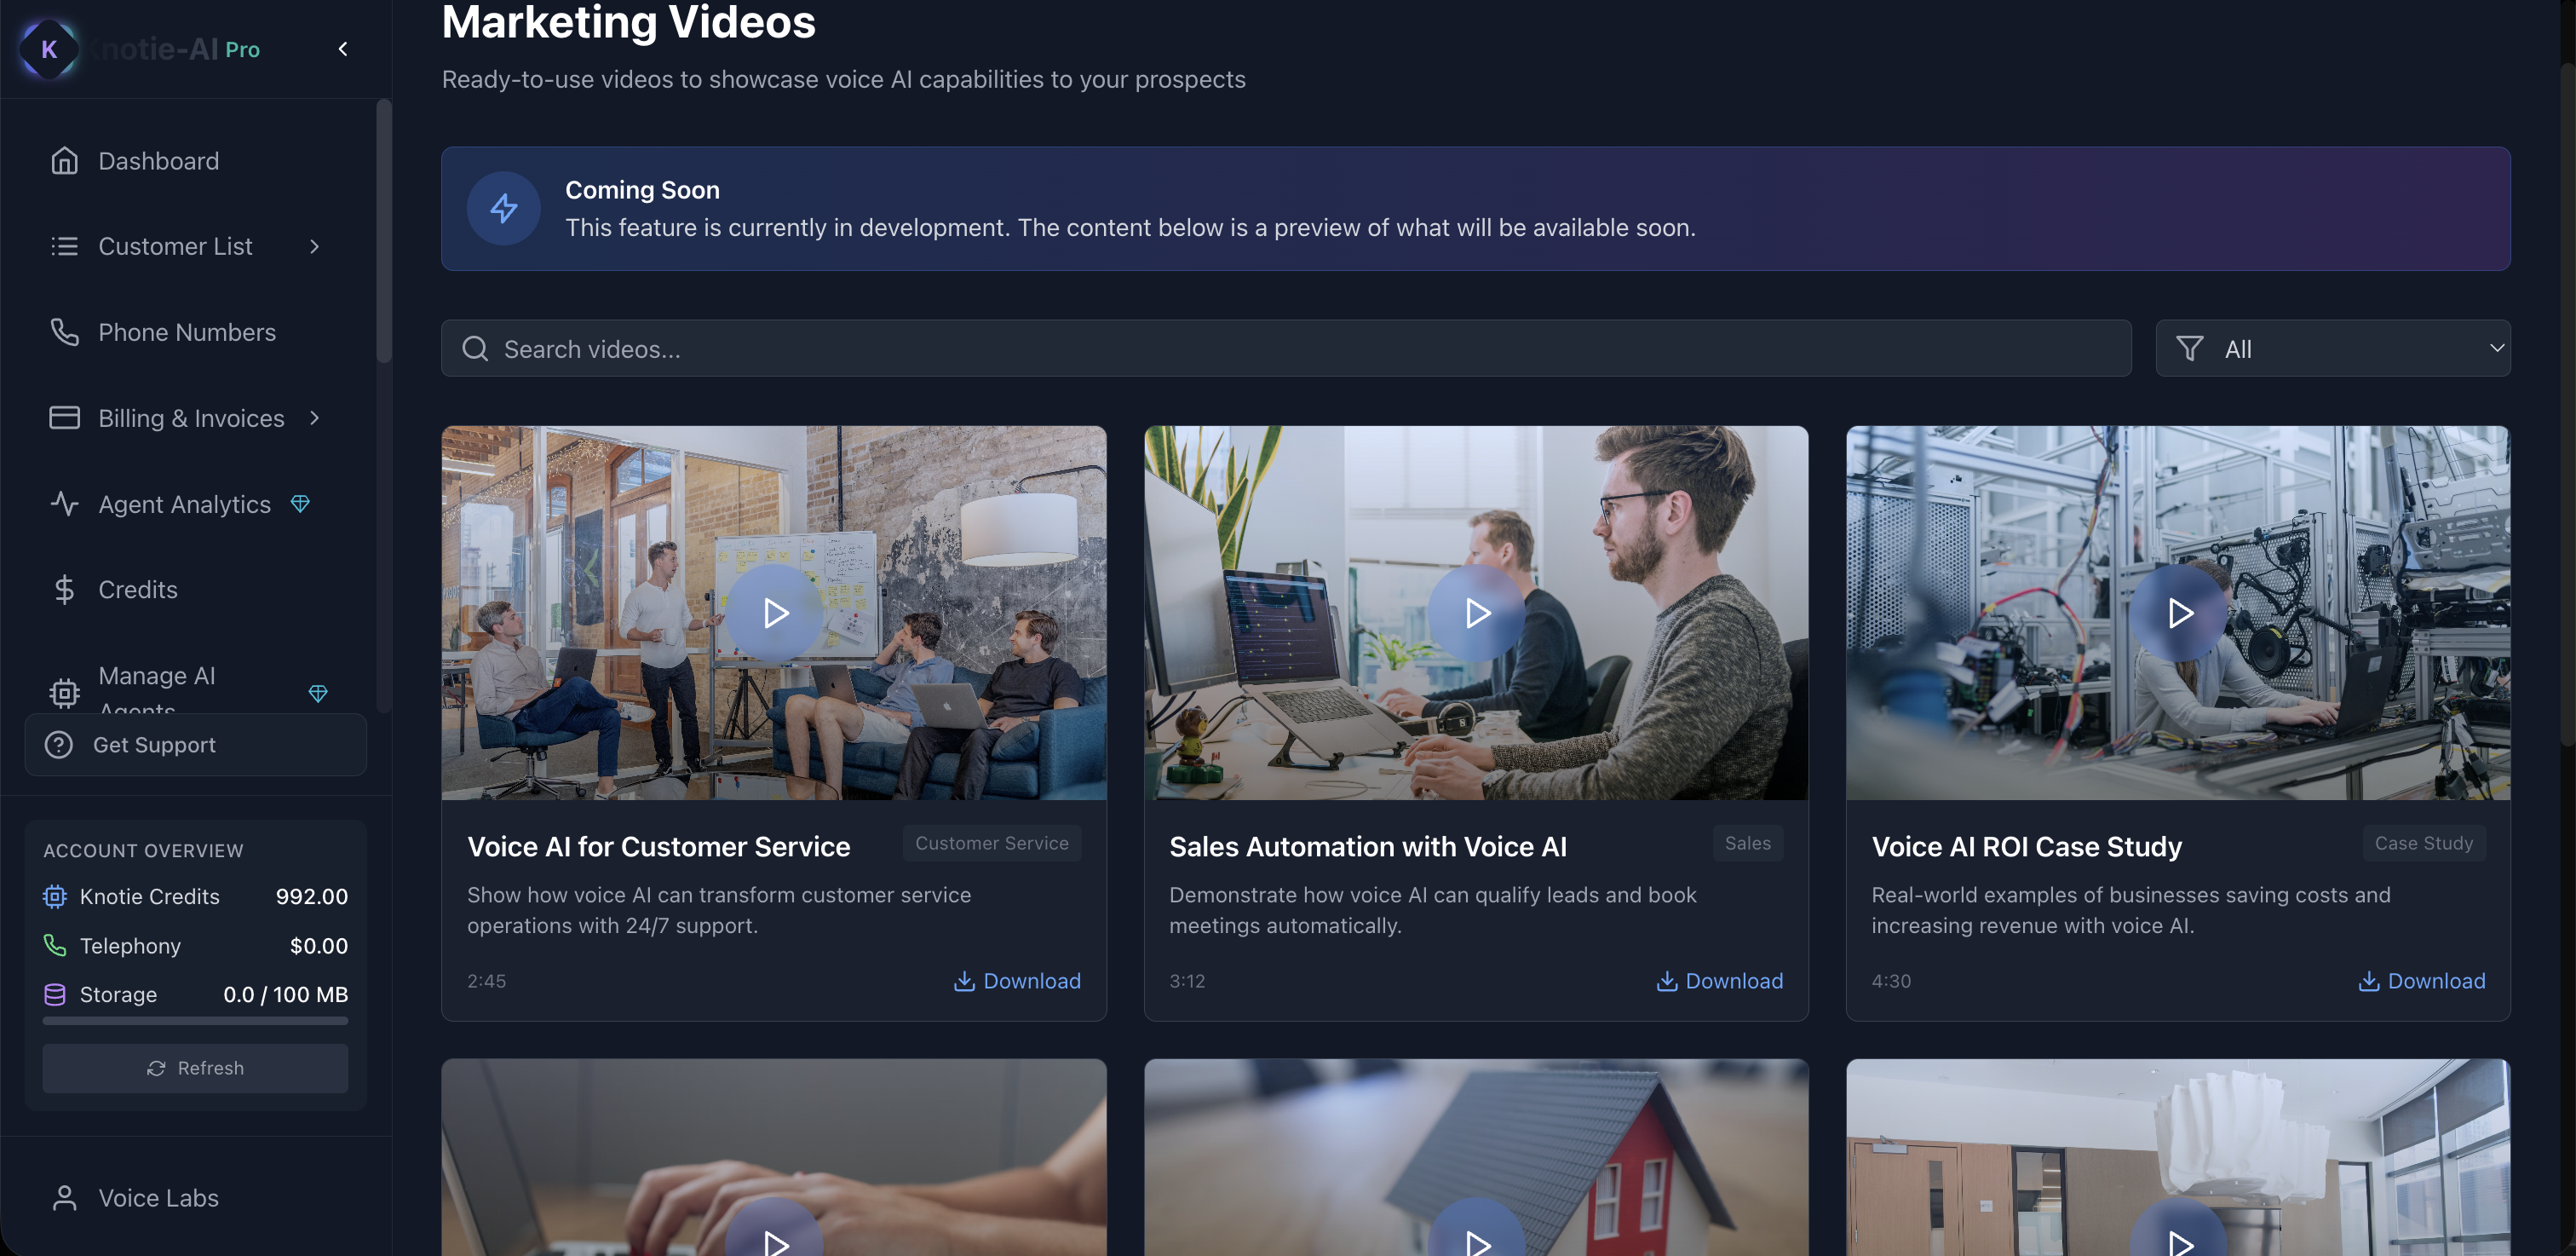Click the diamond badge beside Agent Analytics
Viewport: 2576px width, 1256px height.
click(300, 504)
